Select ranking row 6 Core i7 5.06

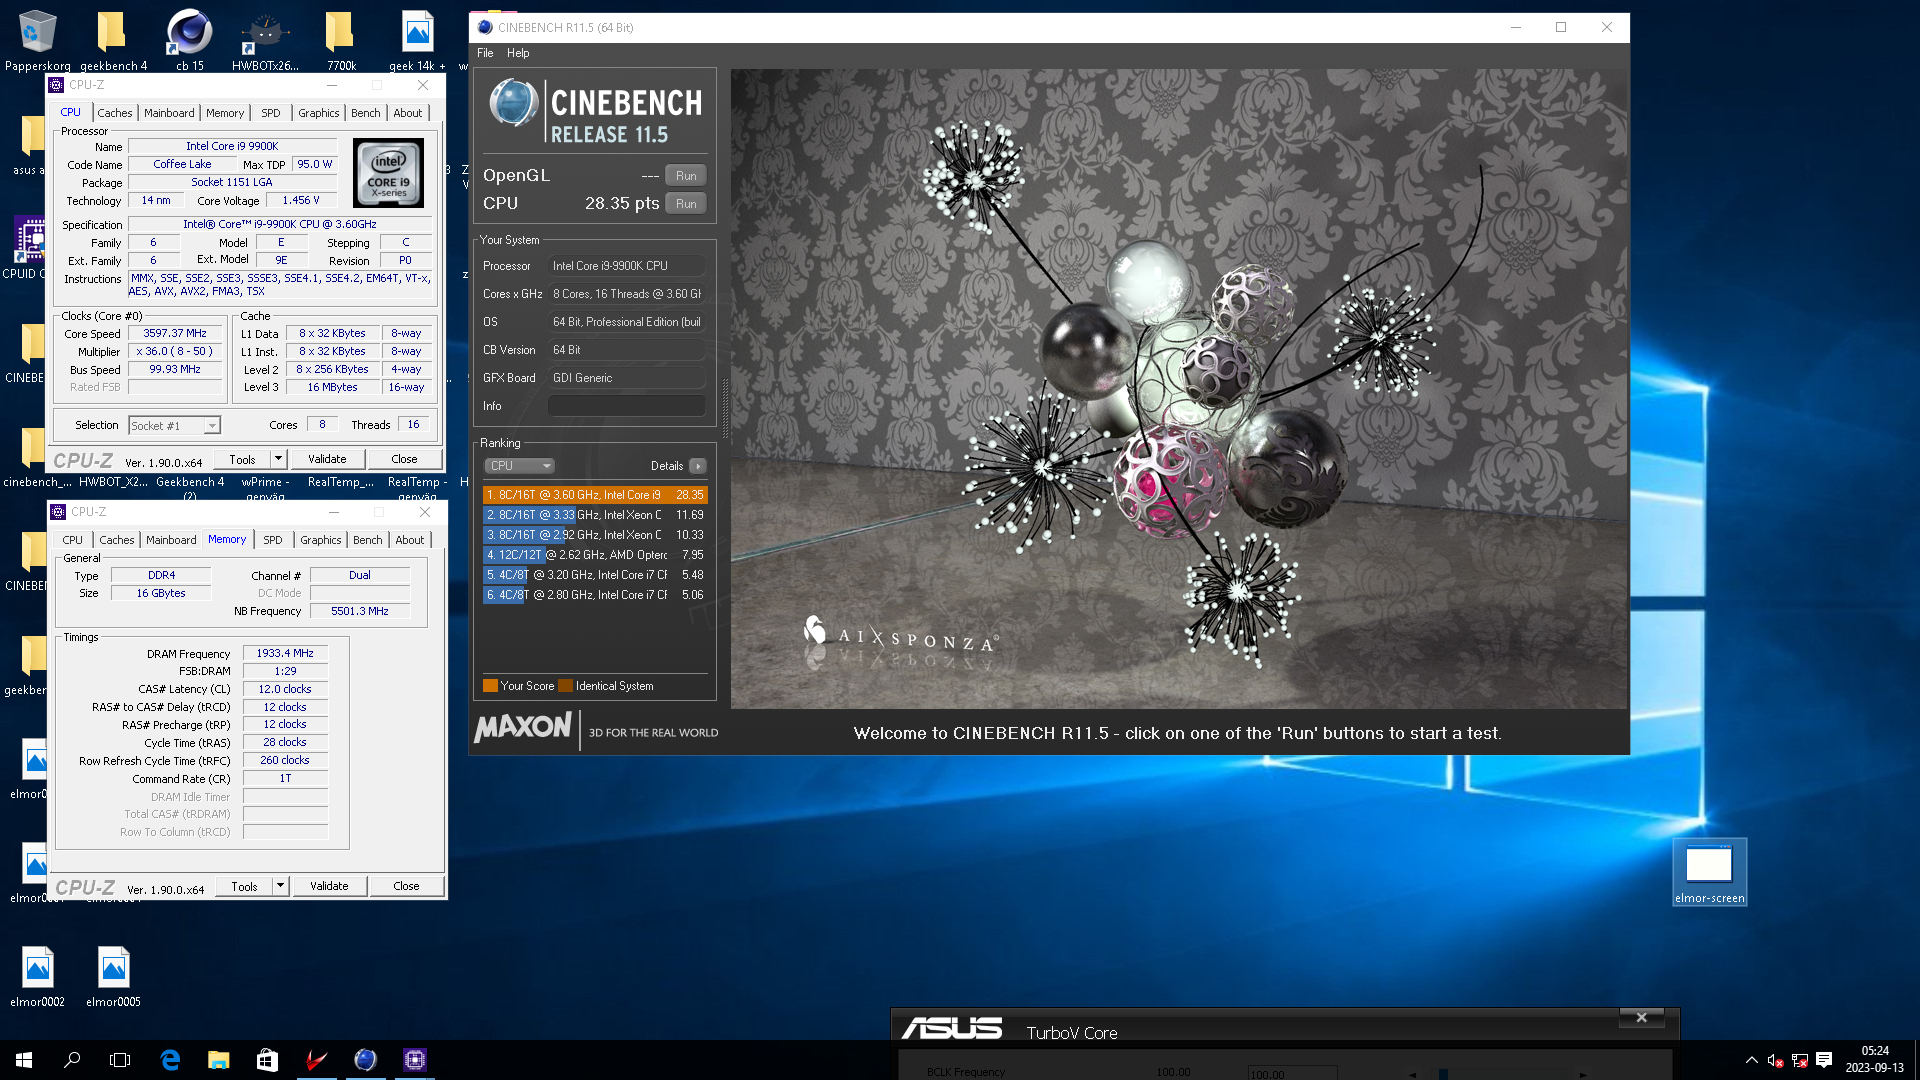595,595
